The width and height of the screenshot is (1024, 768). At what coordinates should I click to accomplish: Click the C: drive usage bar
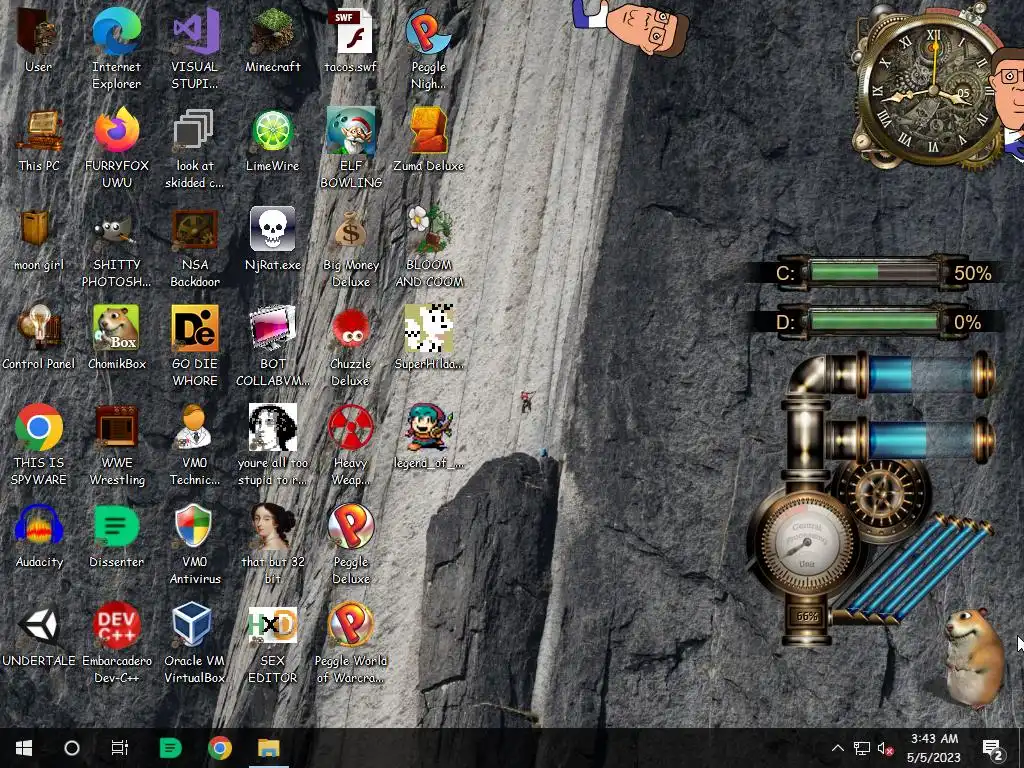[x=875, y=272]
